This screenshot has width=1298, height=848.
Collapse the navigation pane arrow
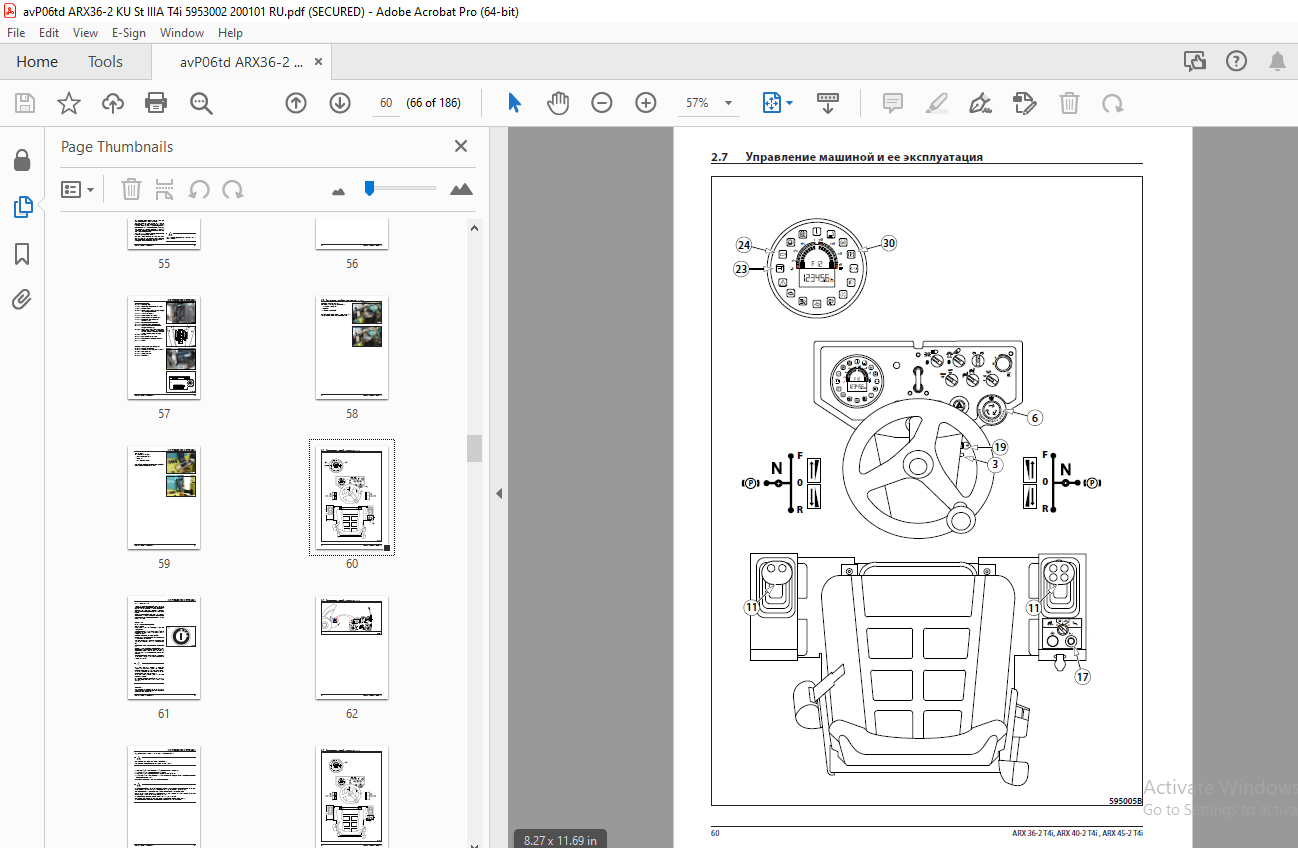click(498, 493)
